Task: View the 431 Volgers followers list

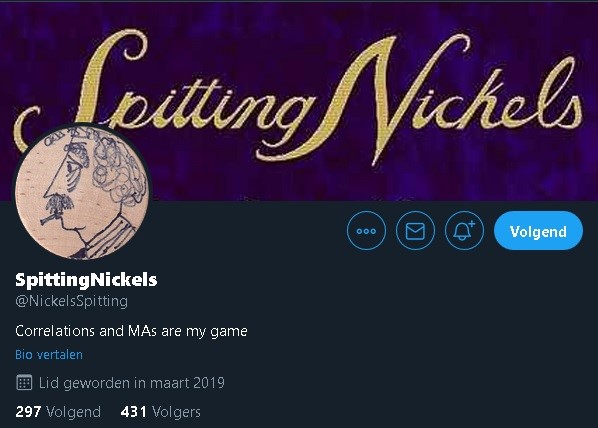Action: click(161, 412)
